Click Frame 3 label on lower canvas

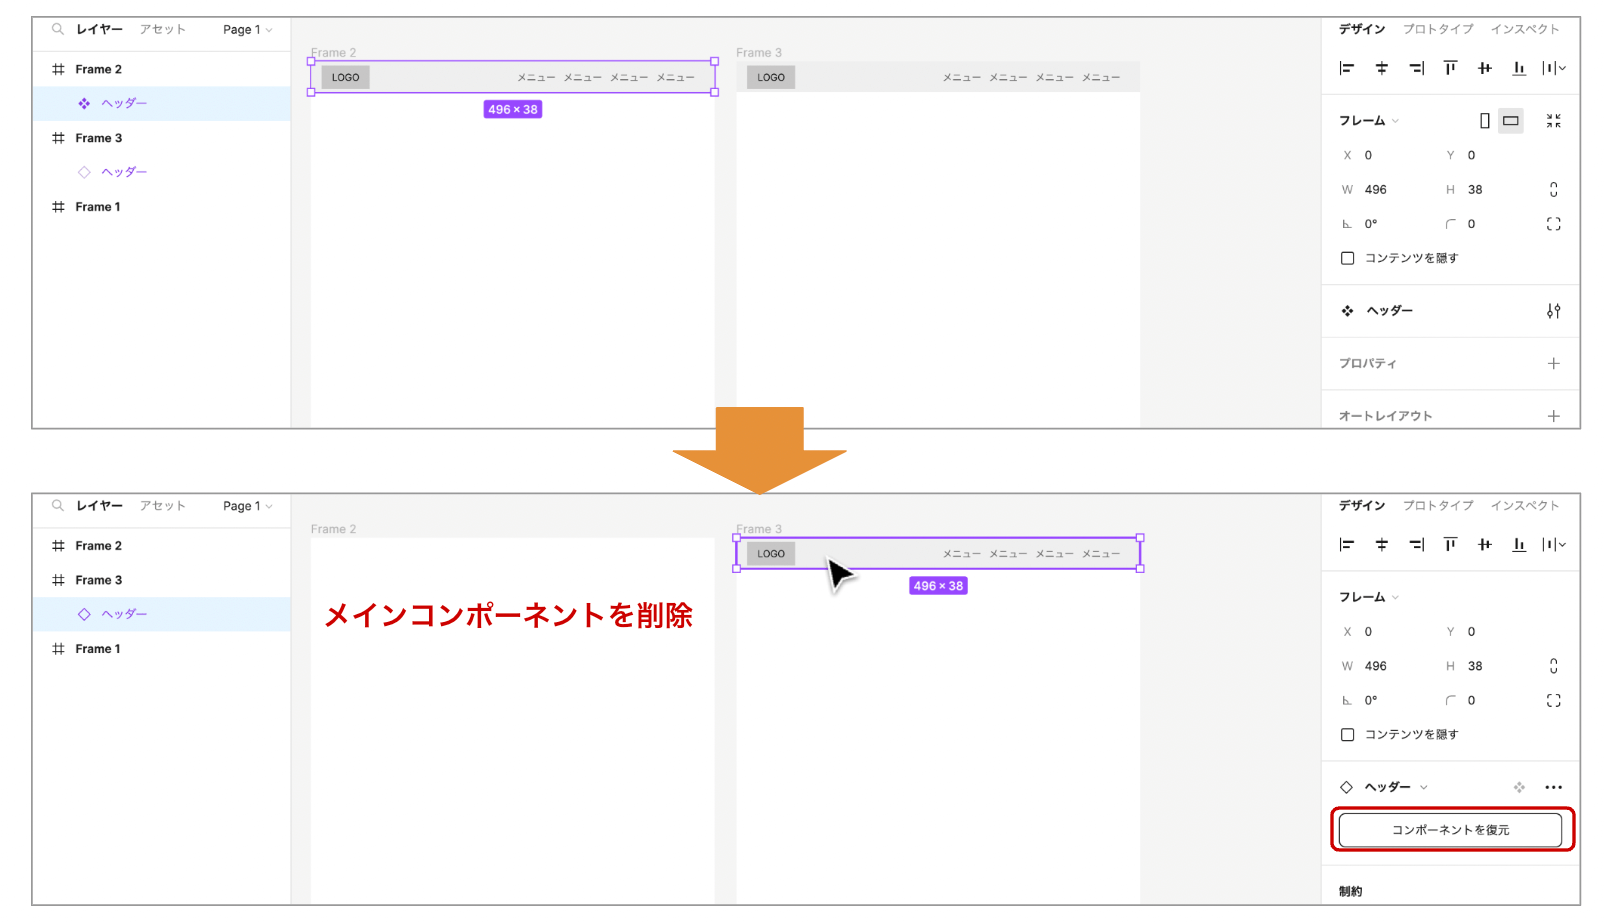(759, 529)
